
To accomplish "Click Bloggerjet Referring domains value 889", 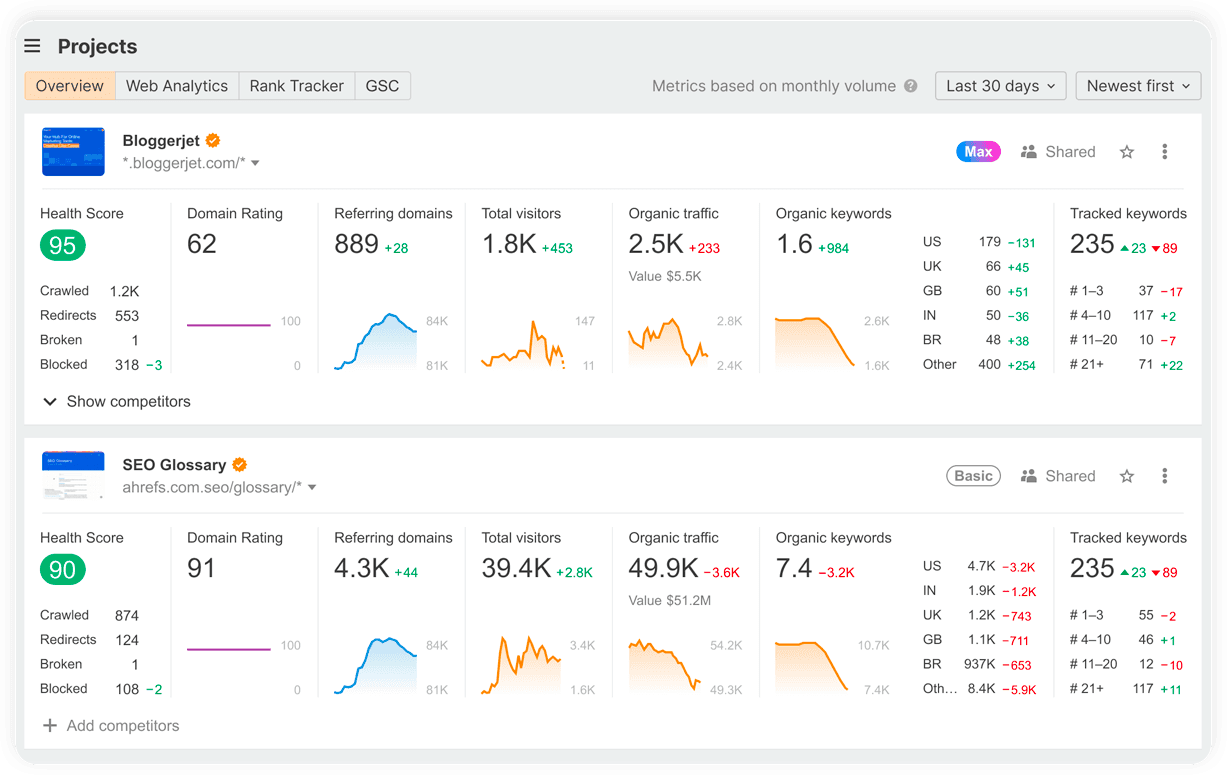I will tap(357, 244).
